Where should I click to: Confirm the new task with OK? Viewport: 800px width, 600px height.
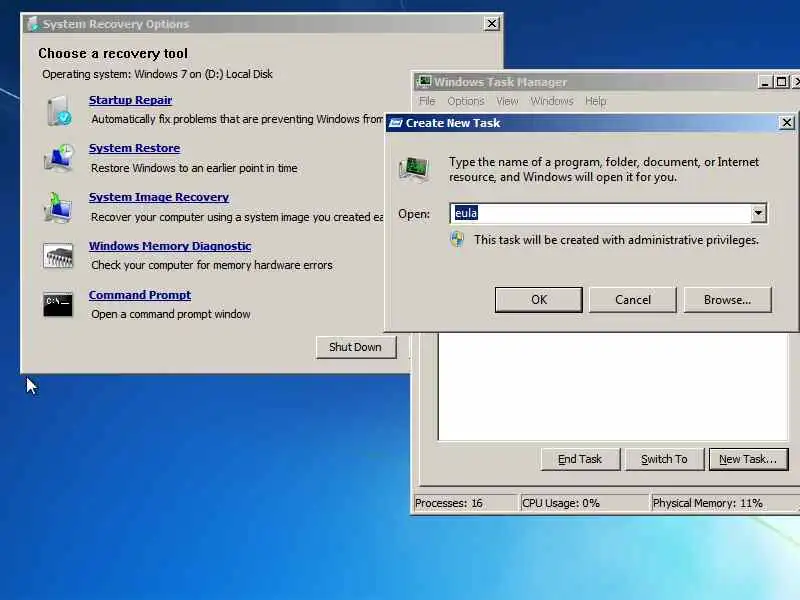click(538, 299)
